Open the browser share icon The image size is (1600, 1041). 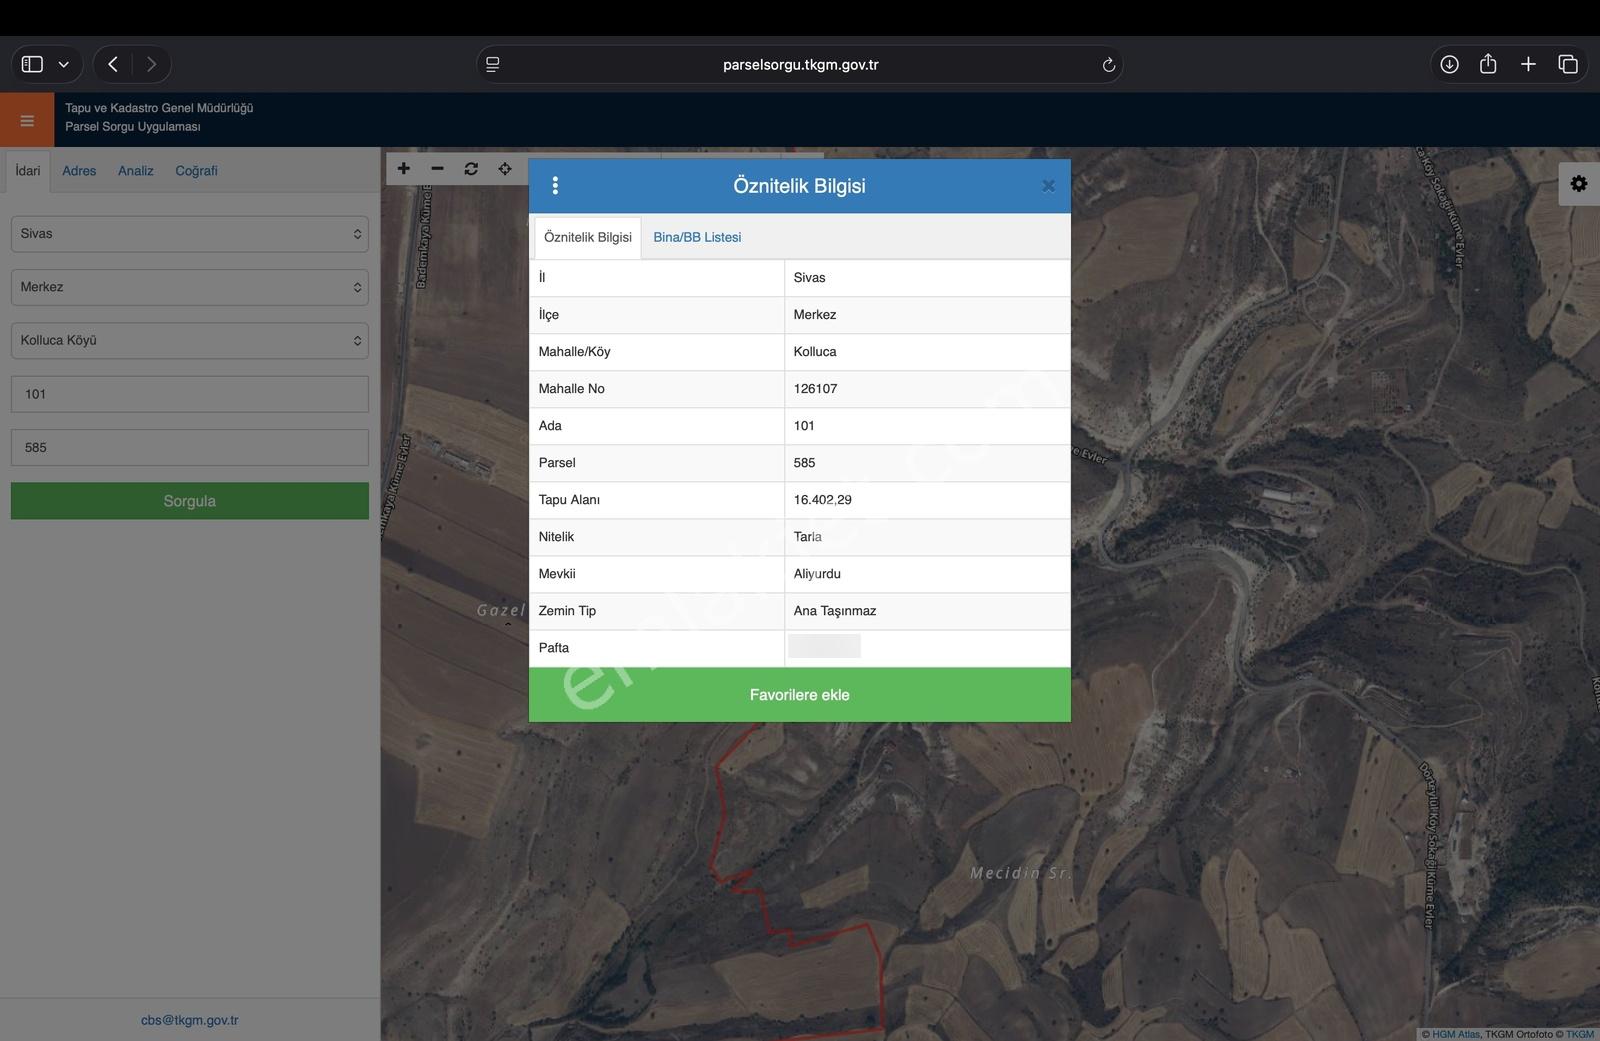pos(1488,64)
